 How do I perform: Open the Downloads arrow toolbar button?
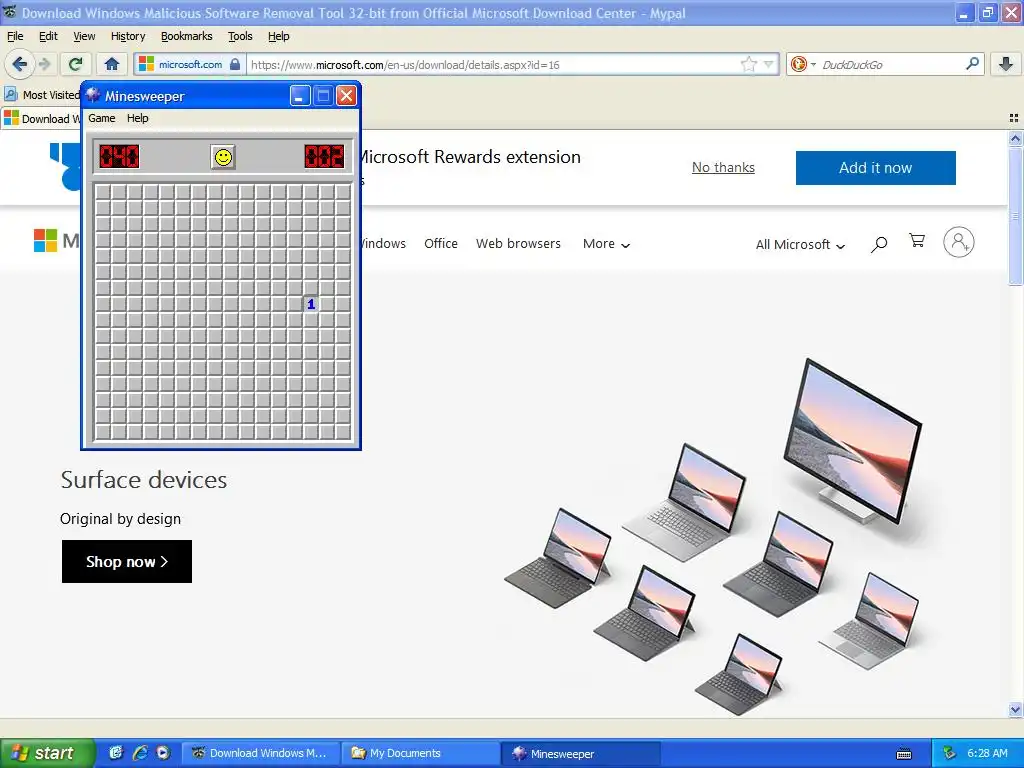tap(1006, 64)
